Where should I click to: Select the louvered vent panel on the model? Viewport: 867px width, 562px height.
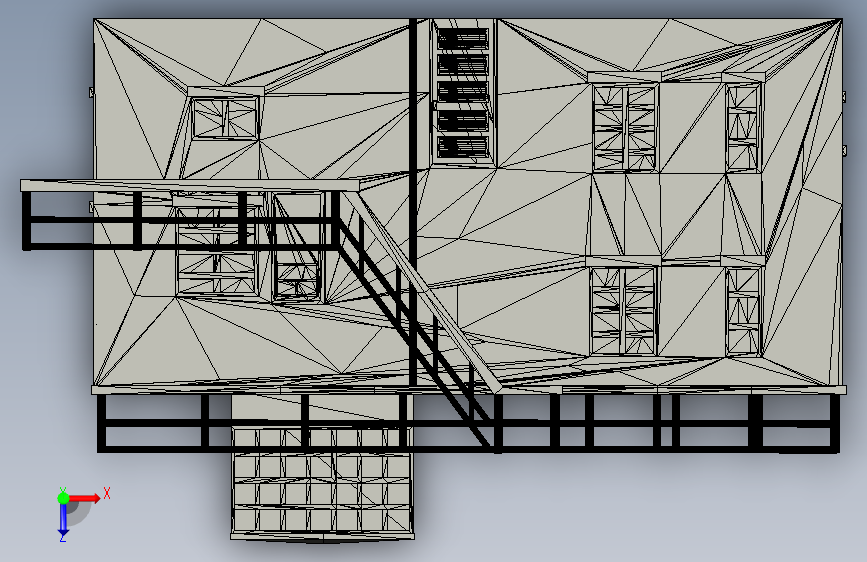(x=463, y=92)
